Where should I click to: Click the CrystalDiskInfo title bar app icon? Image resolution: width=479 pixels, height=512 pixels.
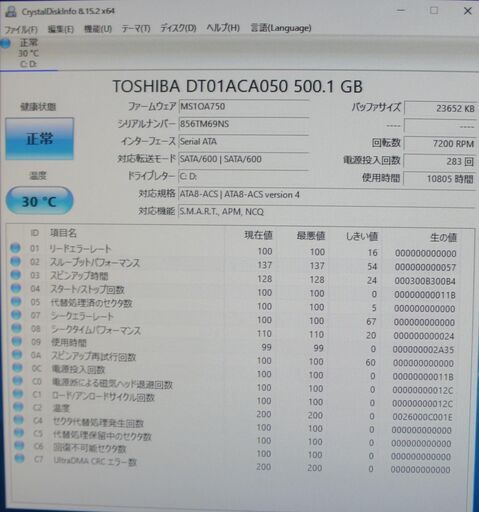(11, 12)
